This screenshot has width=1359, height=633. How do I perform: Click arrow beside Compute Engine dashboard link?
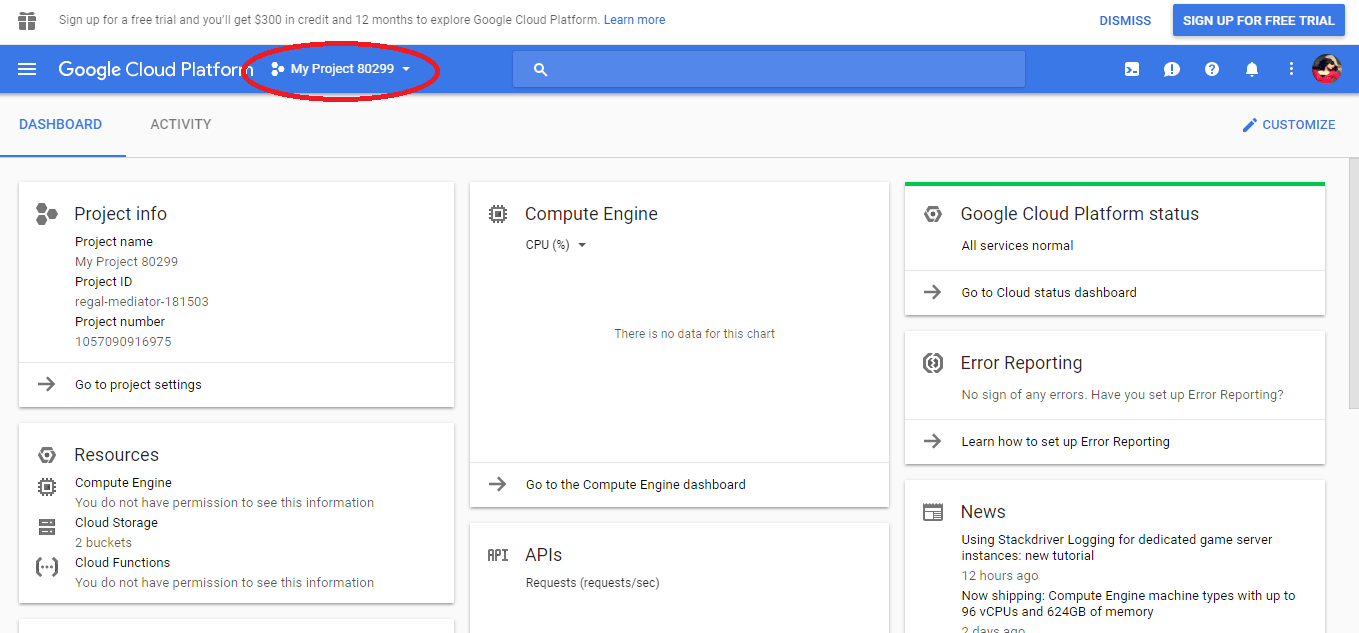tap(497, 484)
